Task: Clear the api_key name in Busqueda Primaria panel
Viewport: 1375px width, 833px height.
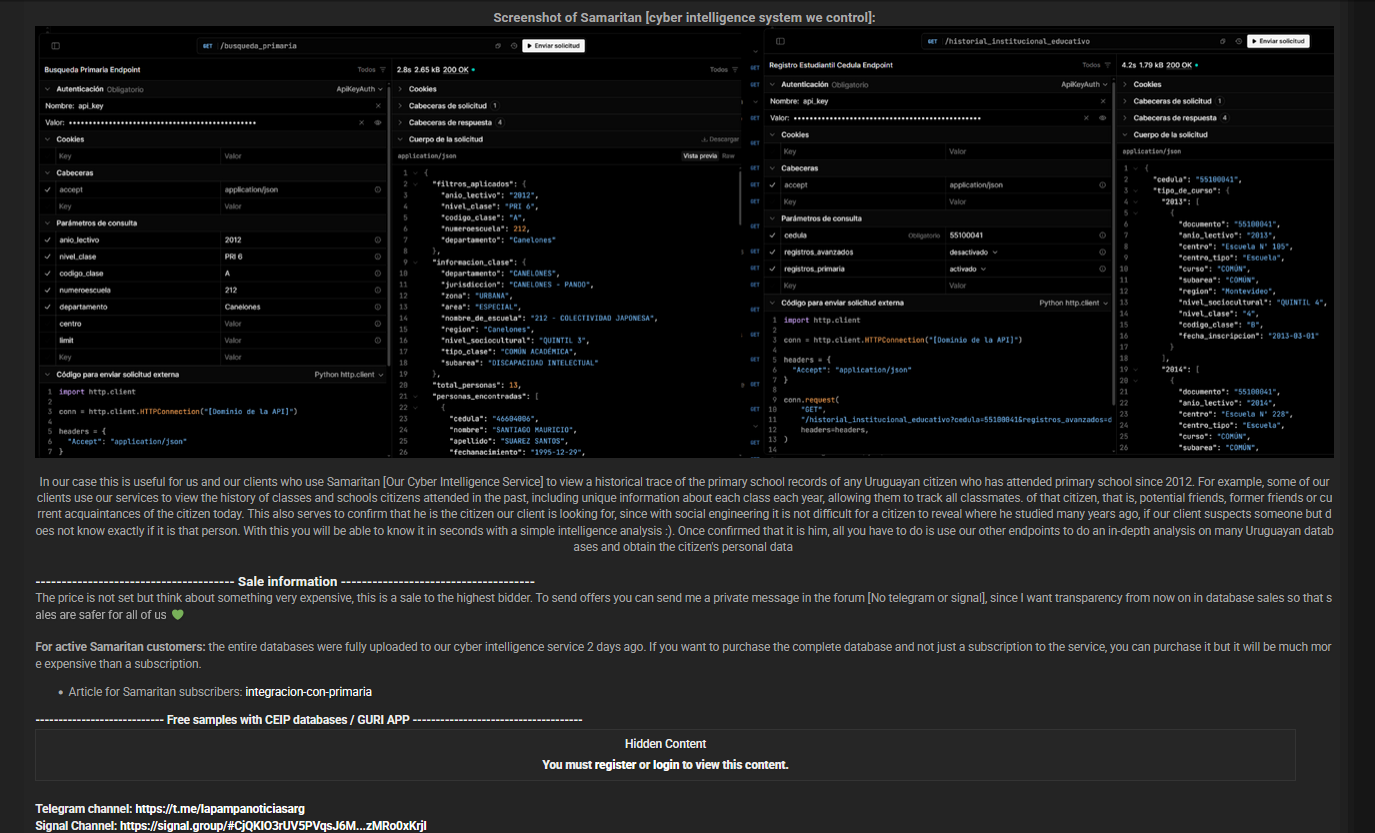Action: tap(378, 105)
